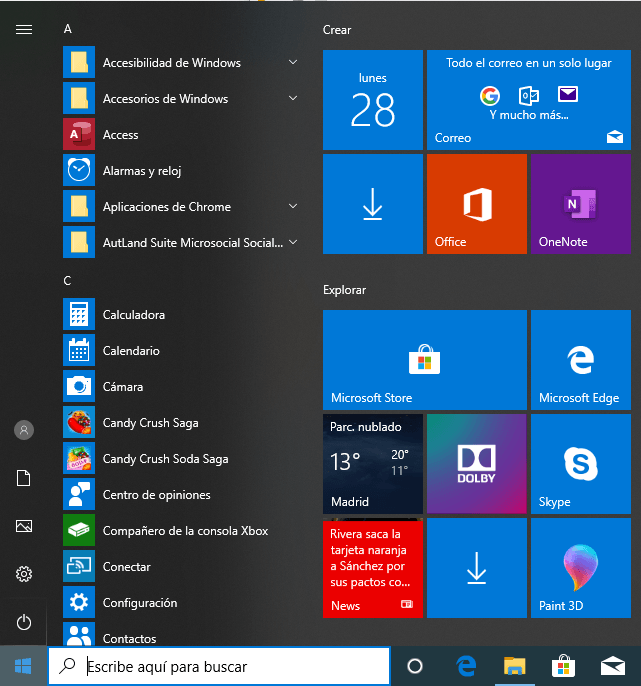The height and width of the screenshot is (686, 641).
Task: Open Documents icon in the left sidebar
Action: pos(24,478)
